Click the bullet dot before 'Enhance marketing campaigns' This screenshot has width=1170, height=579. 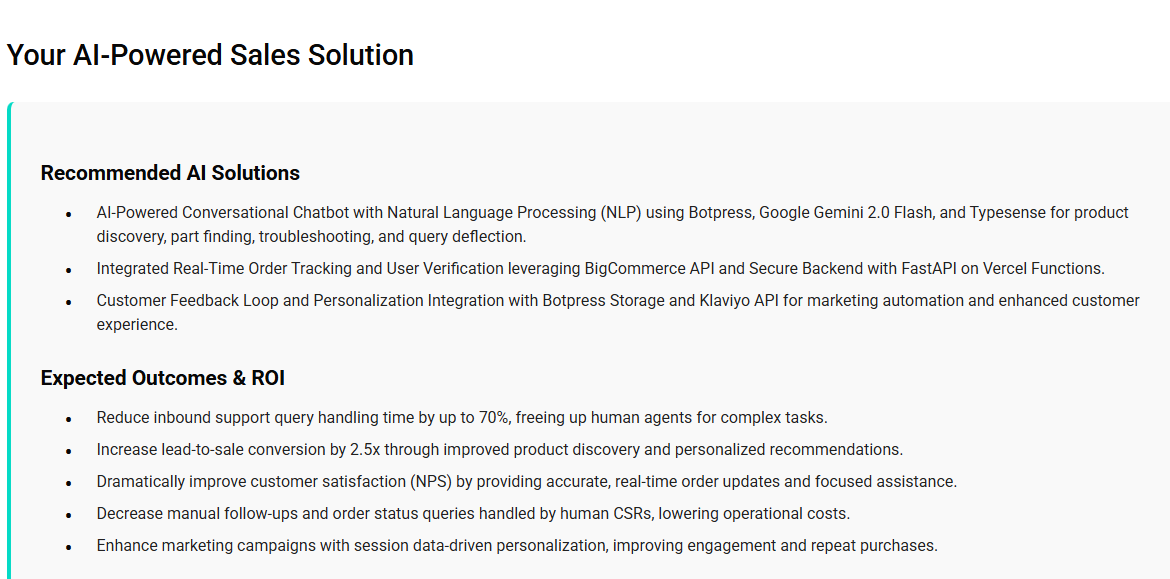coord(69,548)
